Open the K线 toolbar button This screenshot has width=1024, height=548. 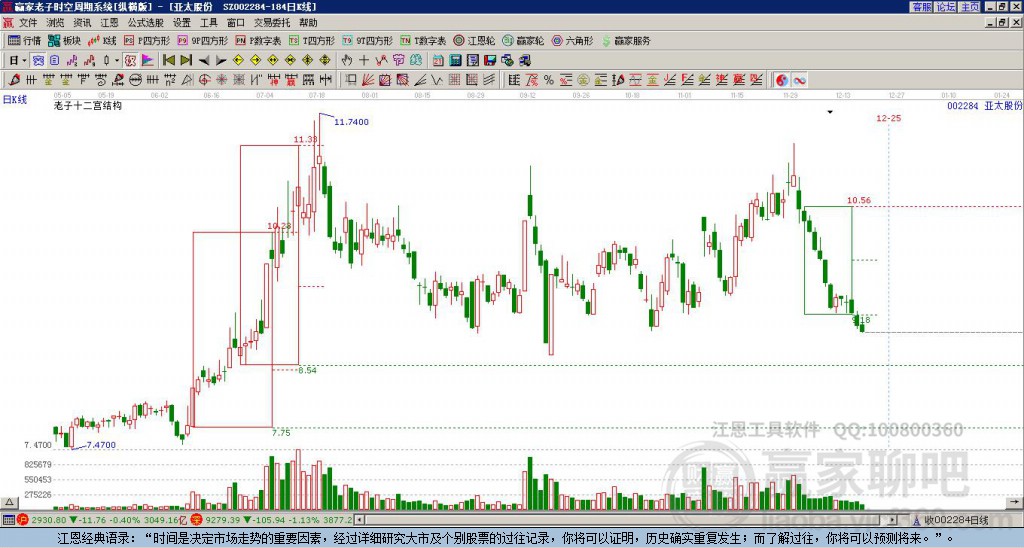[x=102, y=40]
